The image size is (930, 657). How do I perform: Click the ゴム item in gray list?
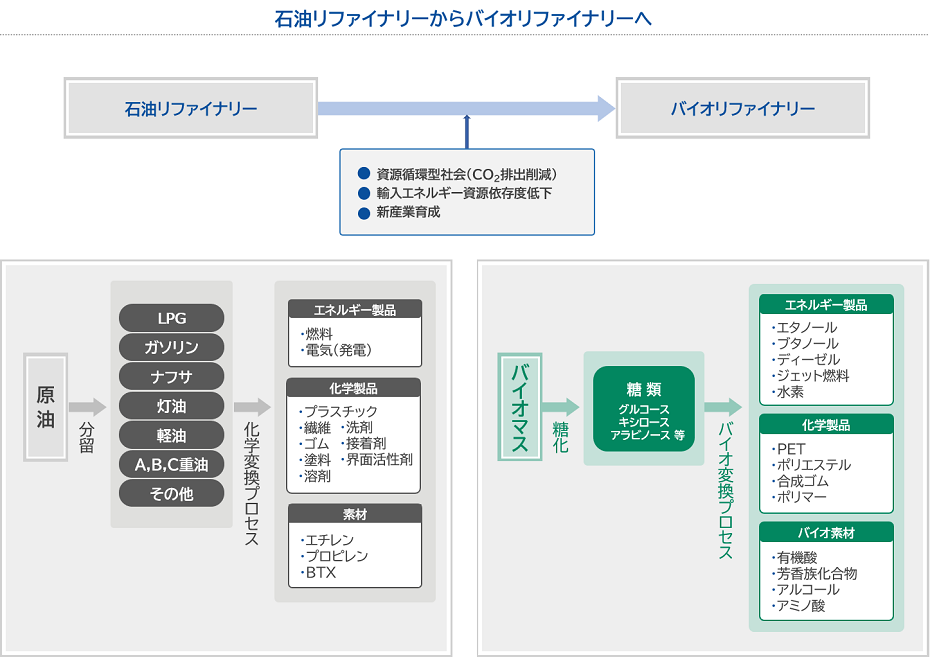click(314, 444)
